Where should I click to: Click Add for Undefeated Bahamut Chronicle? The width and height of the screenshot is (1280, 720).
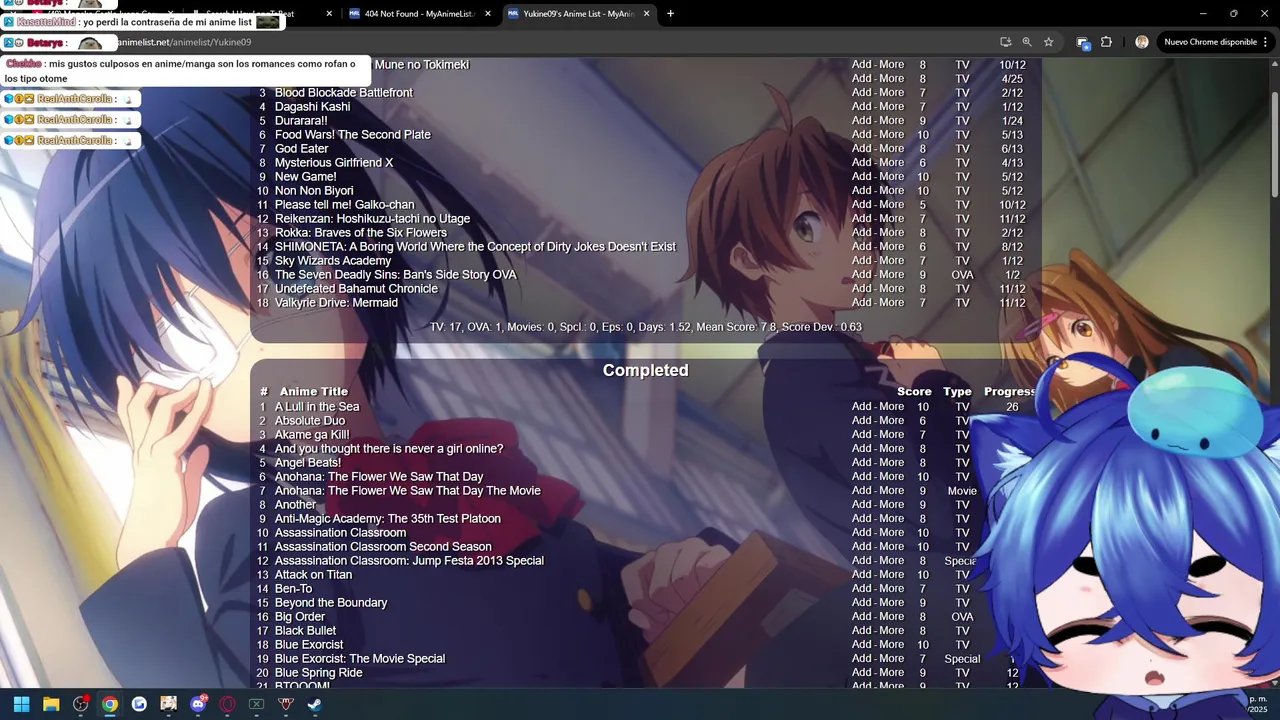[862, 289]
